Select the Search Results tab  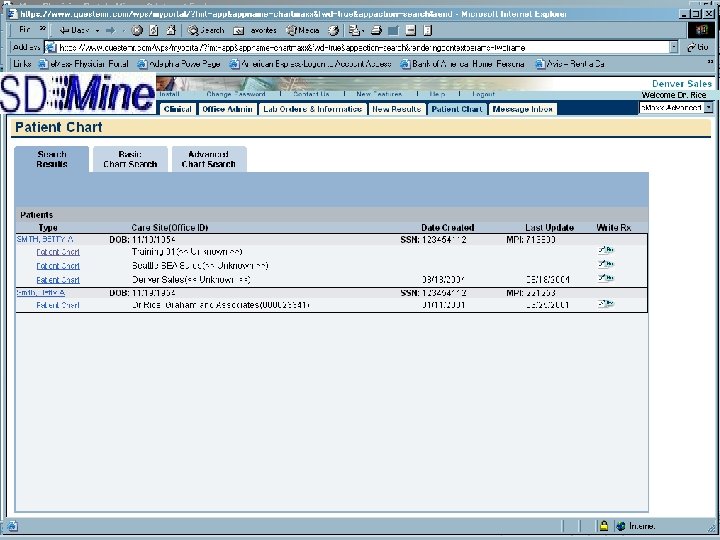click(52, 159)
